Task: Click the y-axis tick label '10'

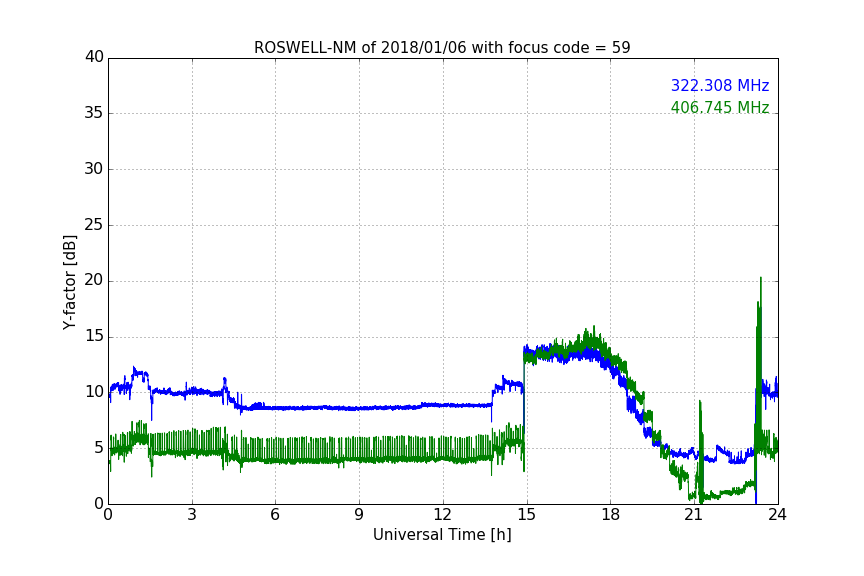Action: tap(94, 392)
